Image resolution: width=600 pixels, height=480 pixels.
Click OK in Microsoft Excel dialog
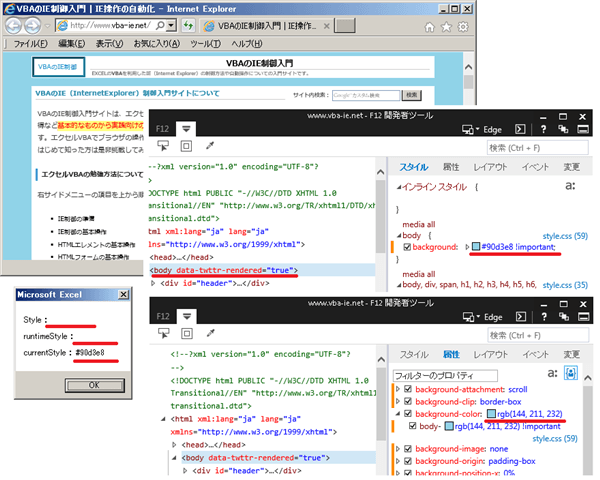(x=95, y=385)
